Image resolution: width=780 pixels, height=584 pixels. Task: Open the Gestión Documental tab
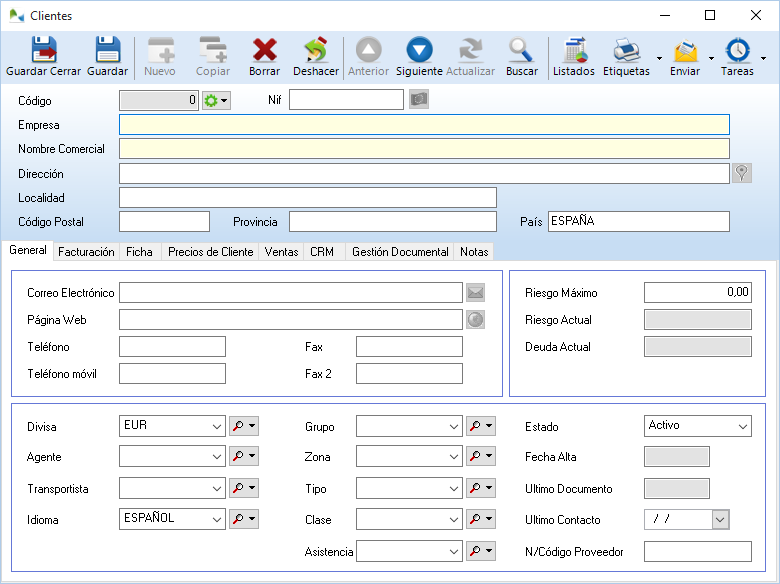point(400,252)
